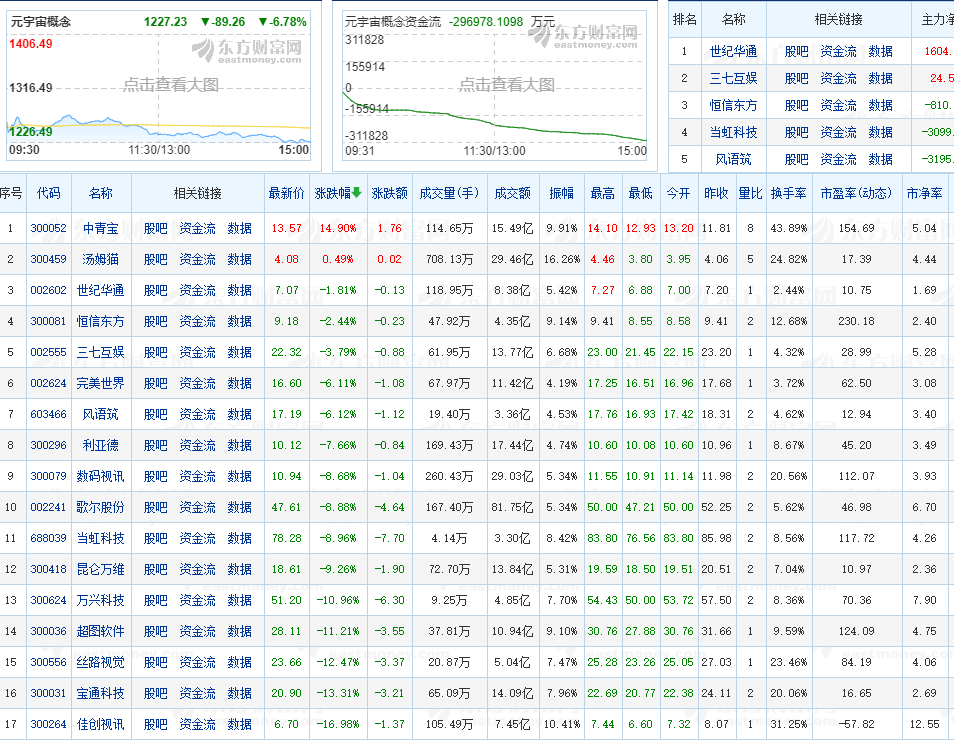Sort by 成交额 column header

[512, 194]
